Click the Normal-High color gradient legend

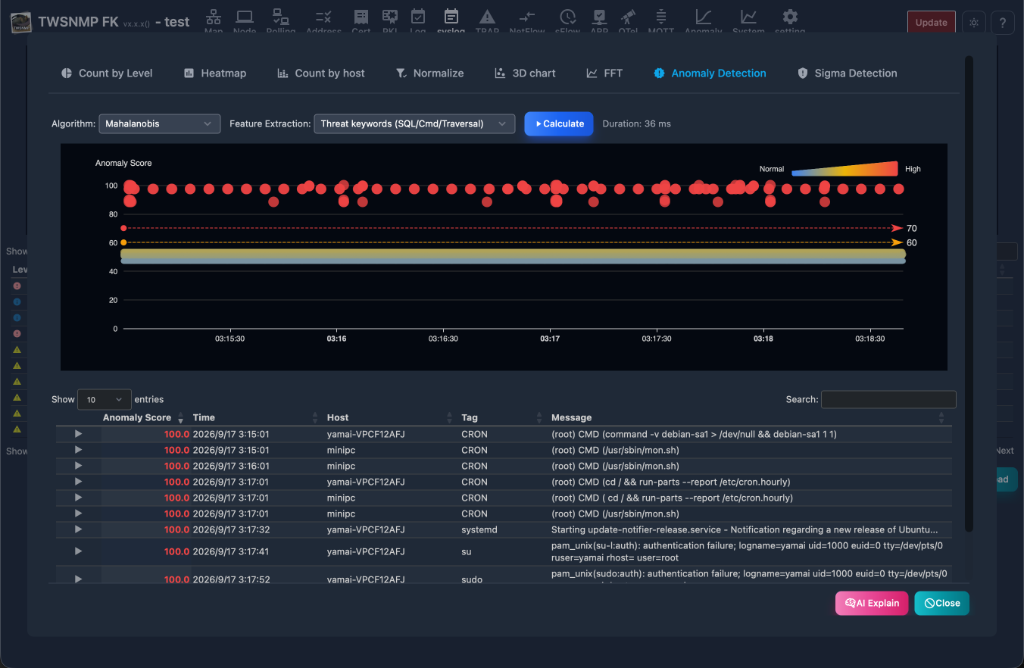pos(844,168)
